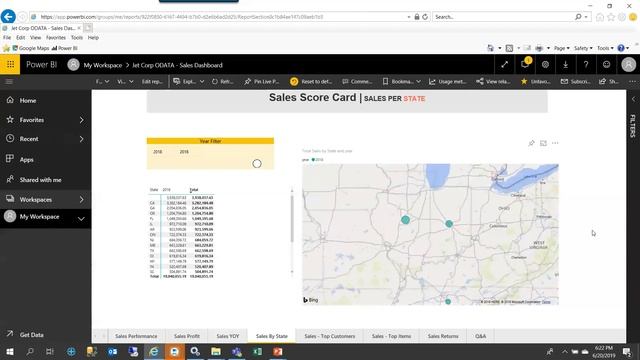640x360 pixels.
Task: Open focus mode icon on map visual
Action: click(543, 143)
